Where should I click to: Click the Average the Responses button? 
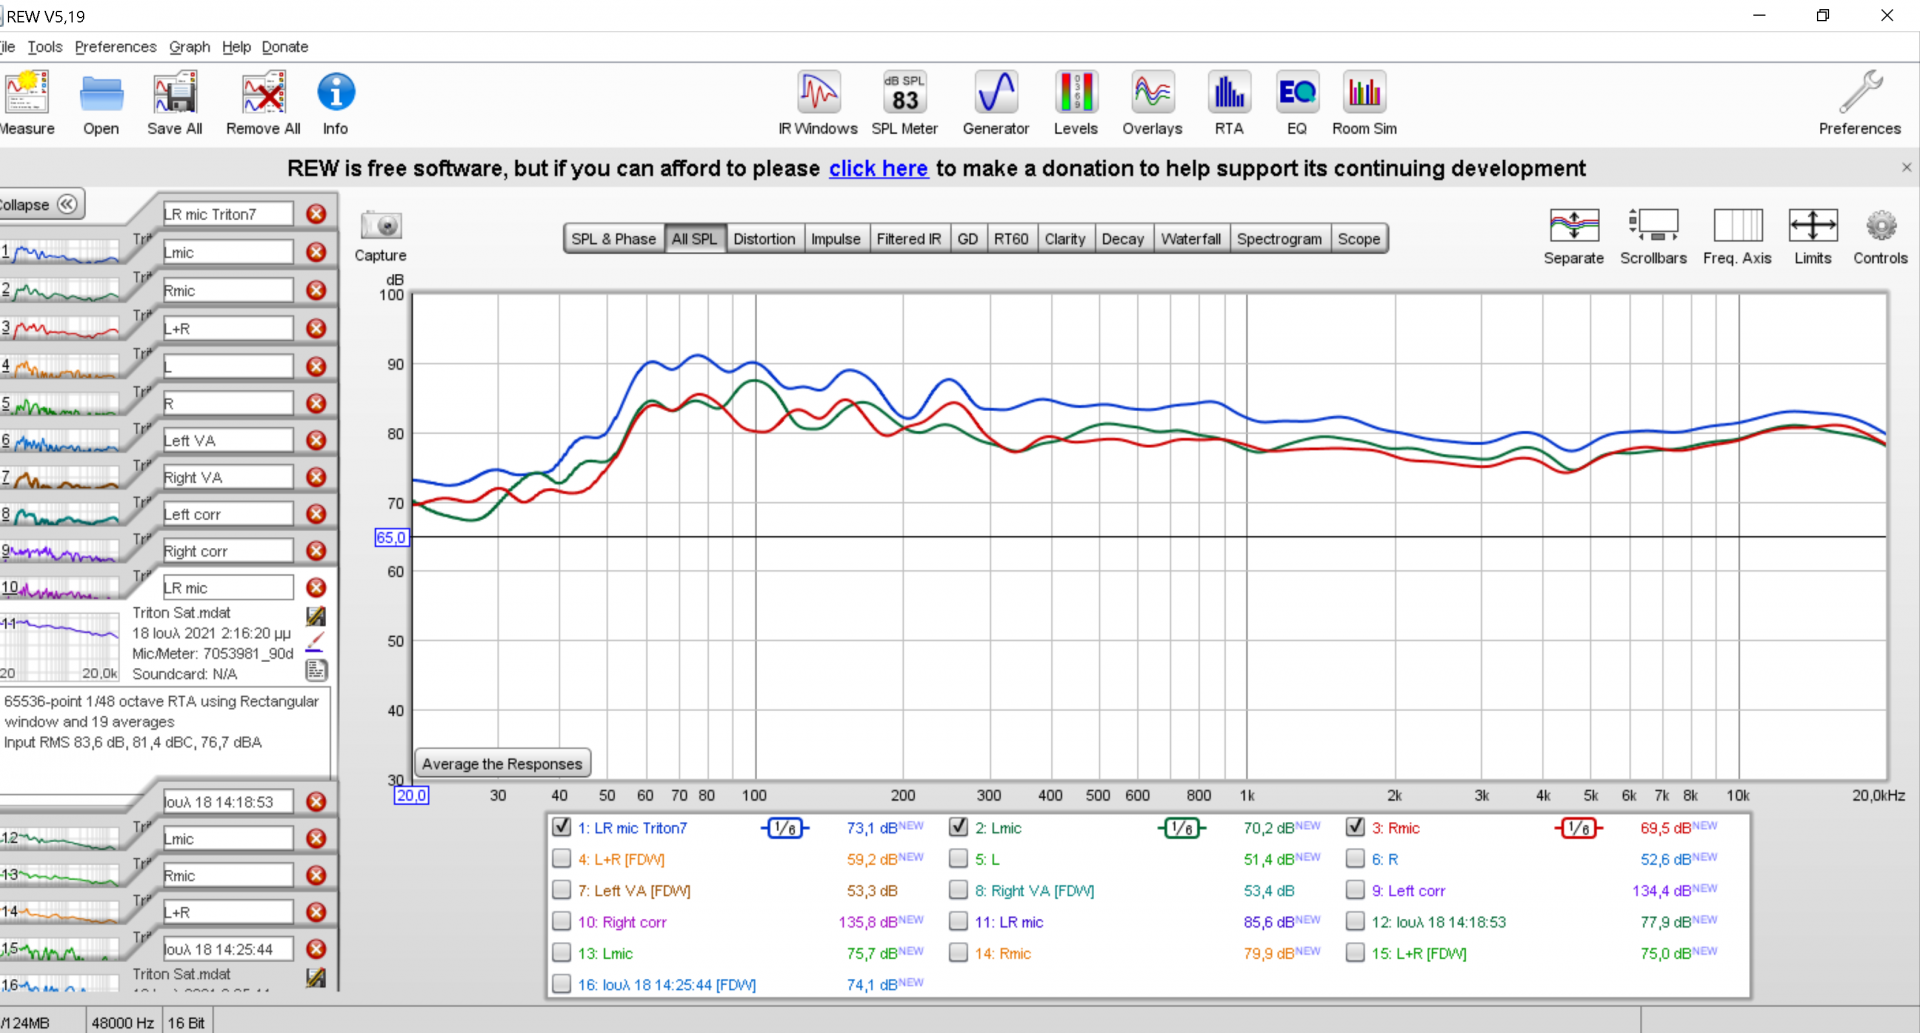[x=502, y=763]
